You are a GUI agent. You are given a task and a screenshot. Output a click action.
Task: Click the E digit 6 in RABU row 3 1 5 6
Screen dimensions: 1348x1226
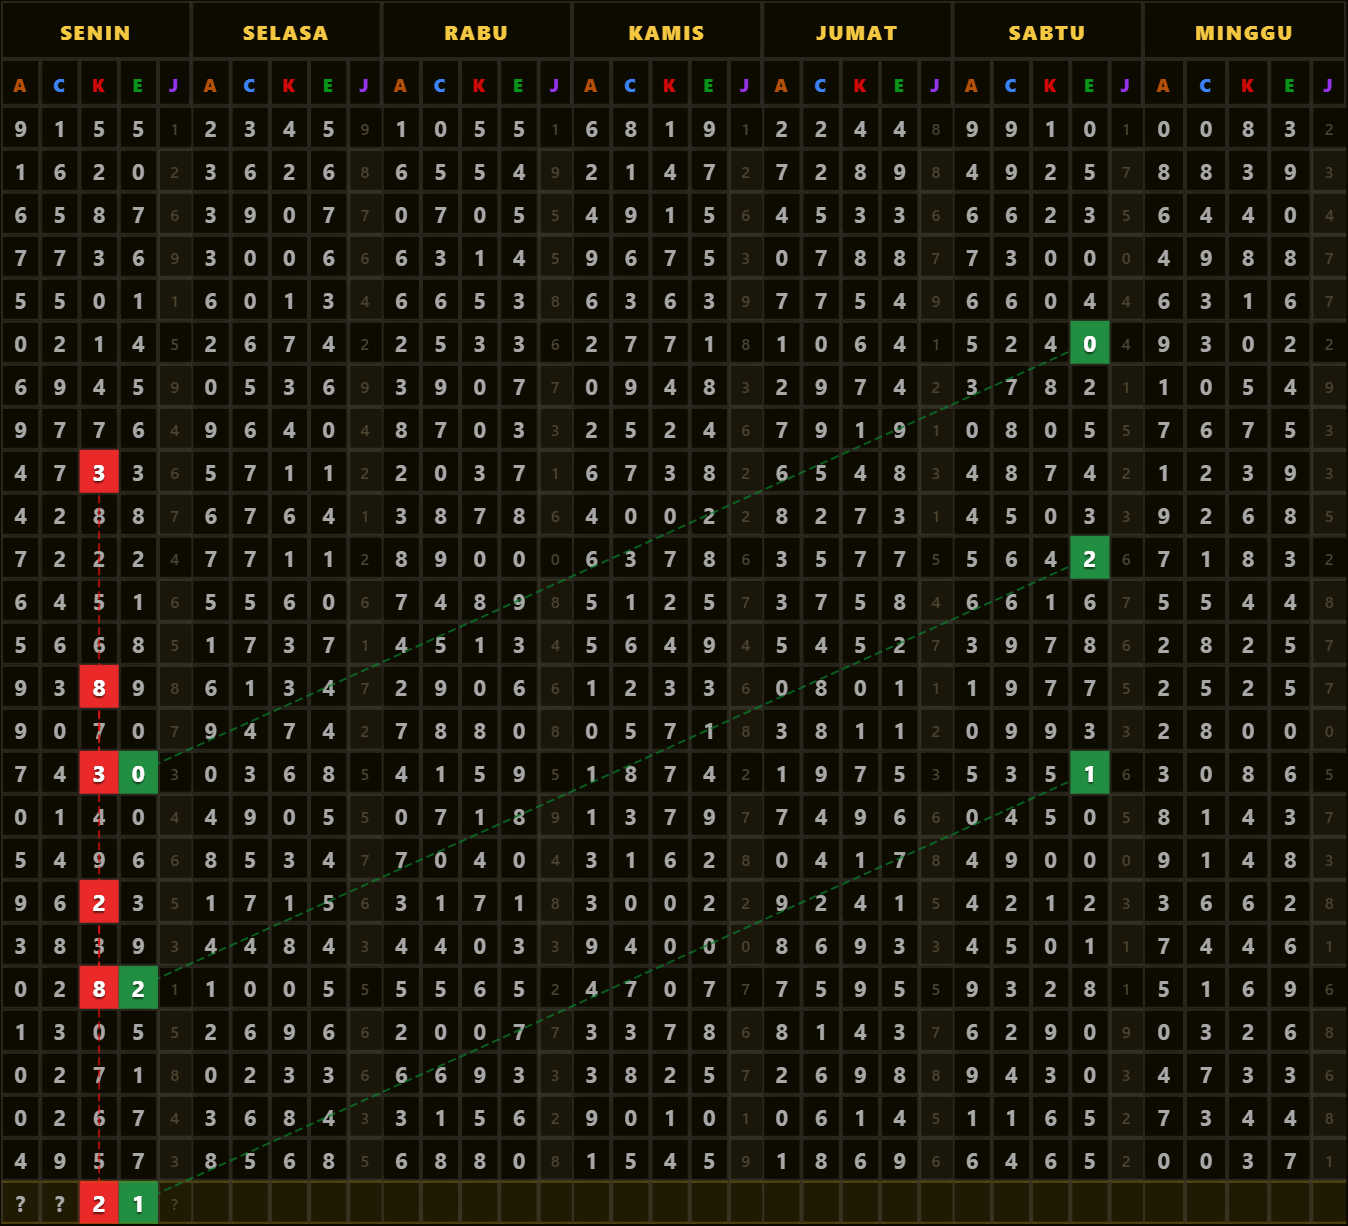[519, 1118]
